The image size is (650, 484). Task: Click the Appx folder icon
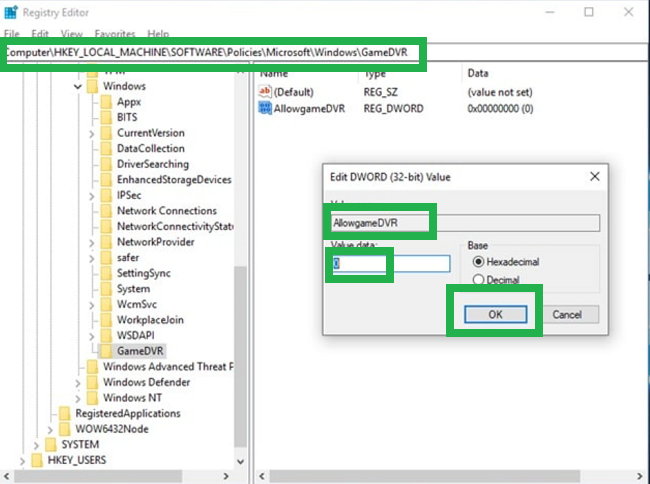107,102
